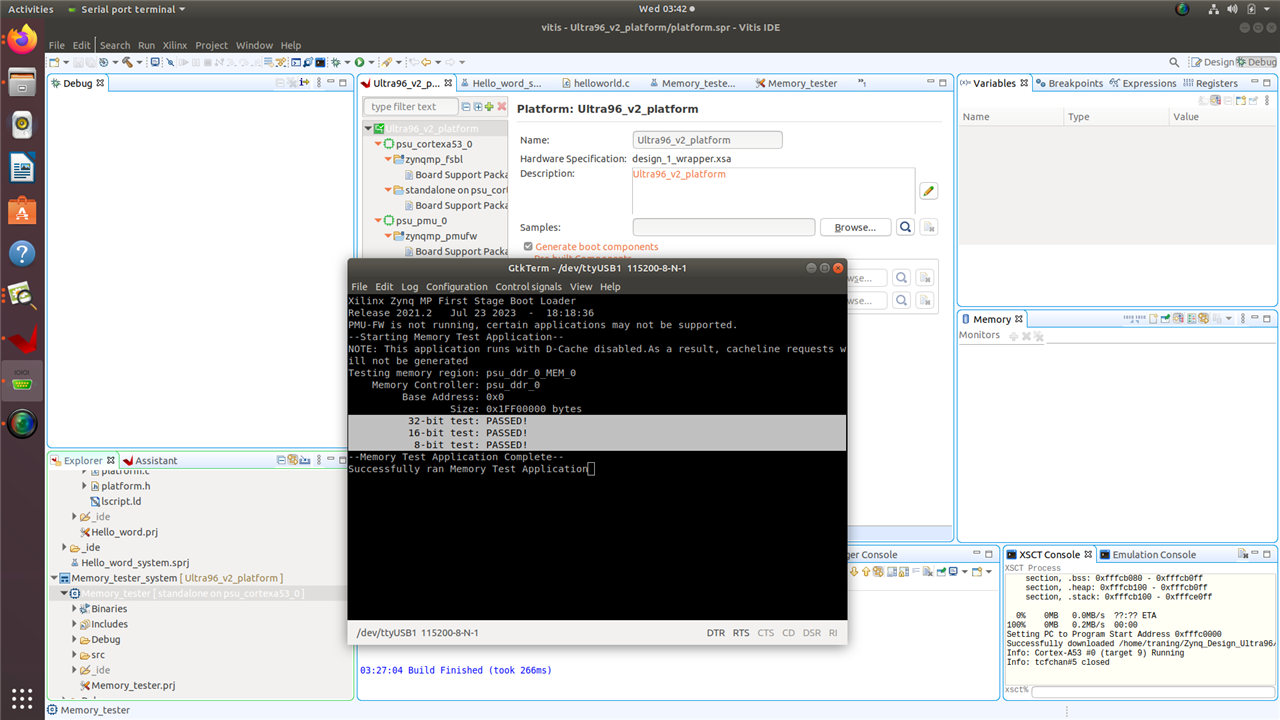Switch to the helloworld.c editor tab
The image size is (1280, 720).
[x=595, y=83]
